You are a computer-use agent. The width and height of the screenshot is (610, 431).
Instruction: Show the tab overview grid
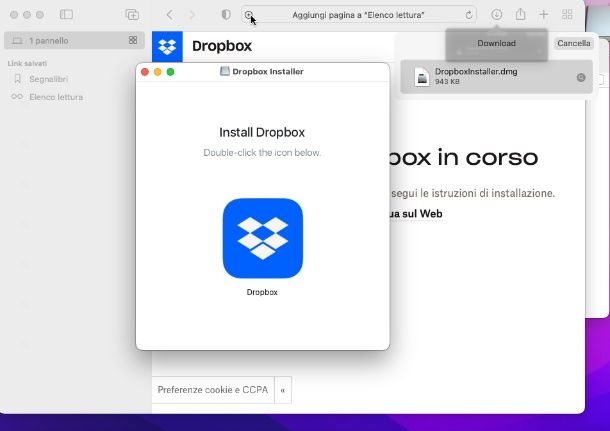(567, 15)
